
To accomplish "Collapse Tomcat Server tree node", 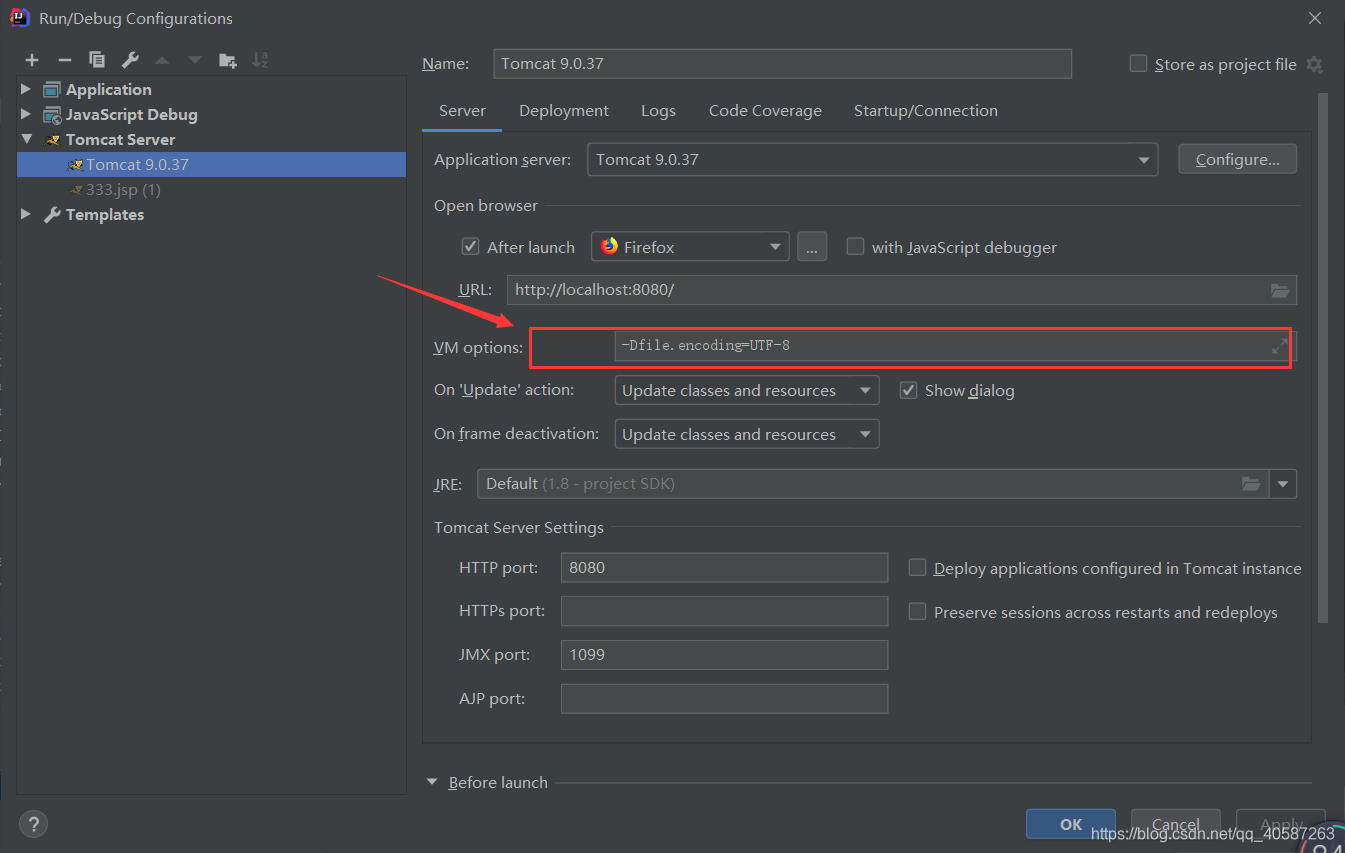I will [26, 139].
